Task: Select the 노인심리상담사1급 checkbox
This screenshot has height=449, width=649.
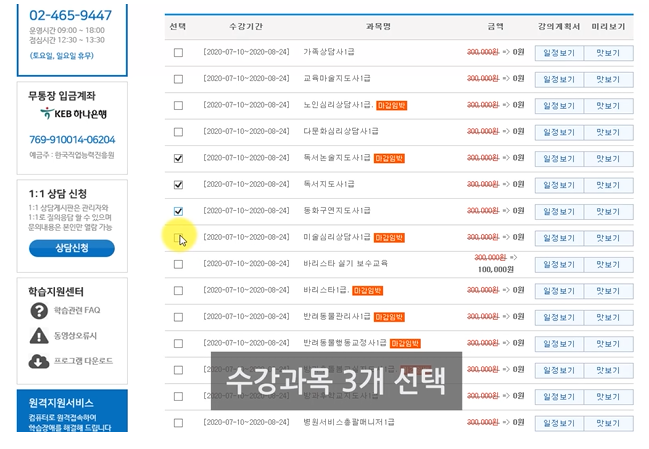Action: (x=178, y=106)
